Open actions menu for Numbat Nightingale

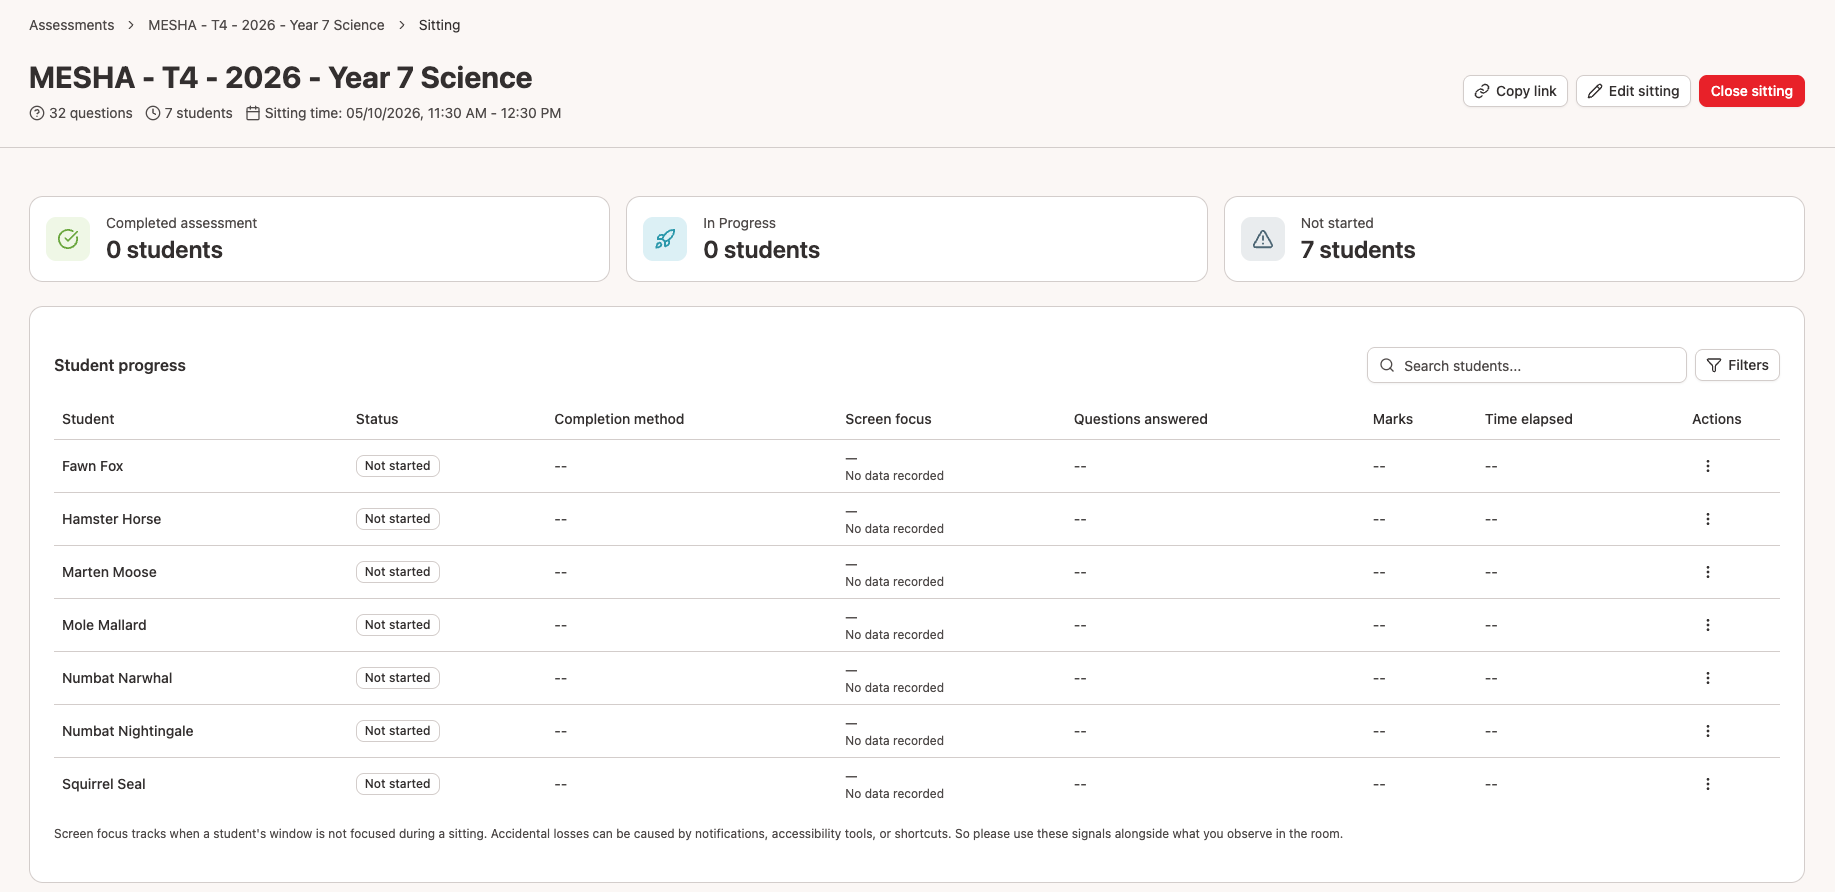click(1707, 731)
